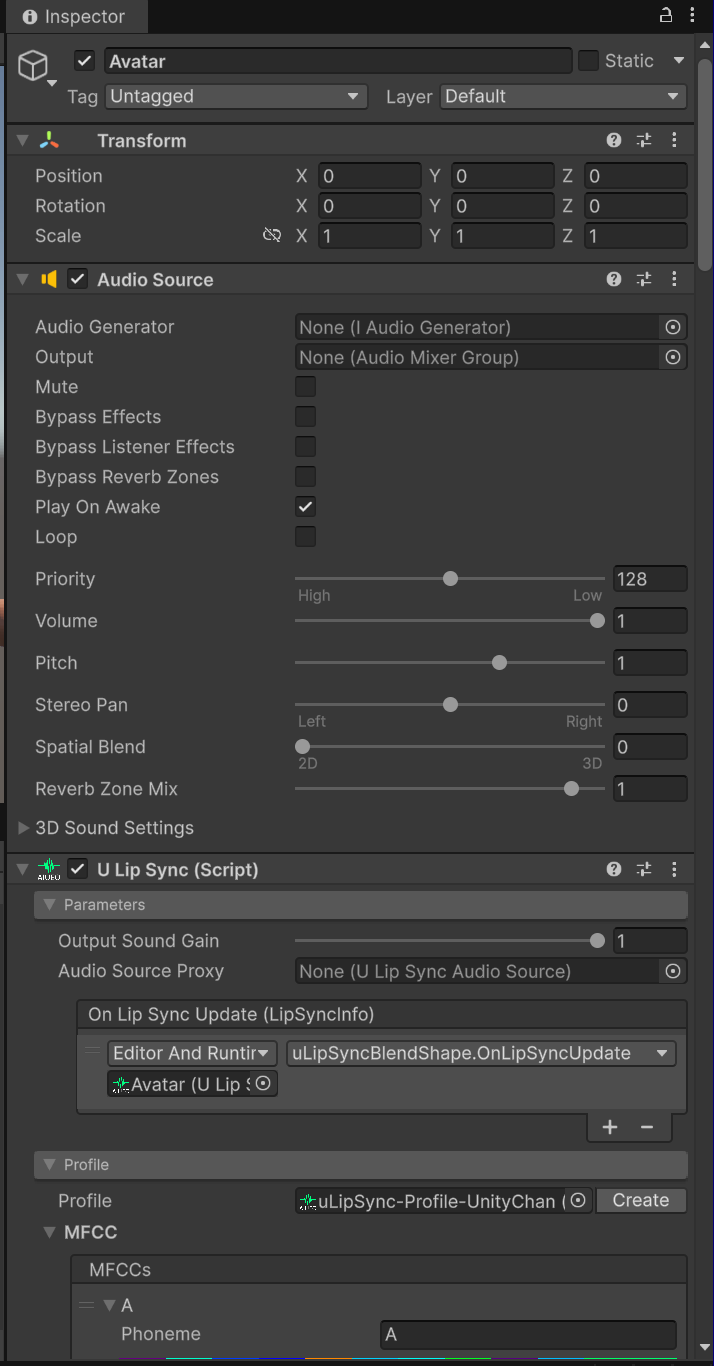Viewport: 714px width, 1366px height.
Task: Click the Create button next to Profile
Action: pos(641,1201)
